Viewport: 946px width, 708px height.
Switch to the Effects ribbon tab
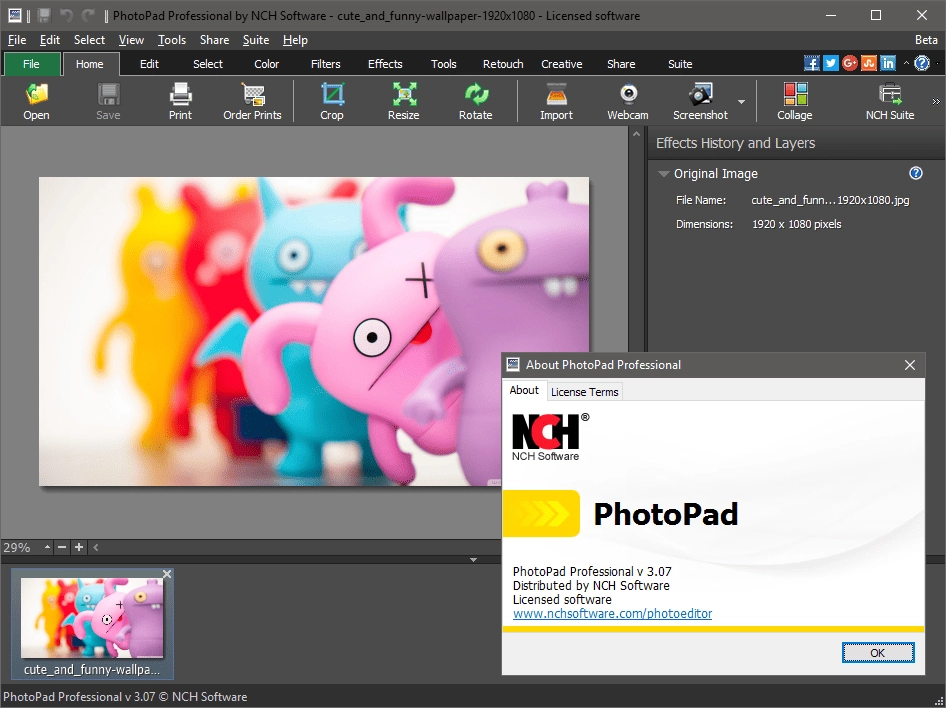click(385, 64)
